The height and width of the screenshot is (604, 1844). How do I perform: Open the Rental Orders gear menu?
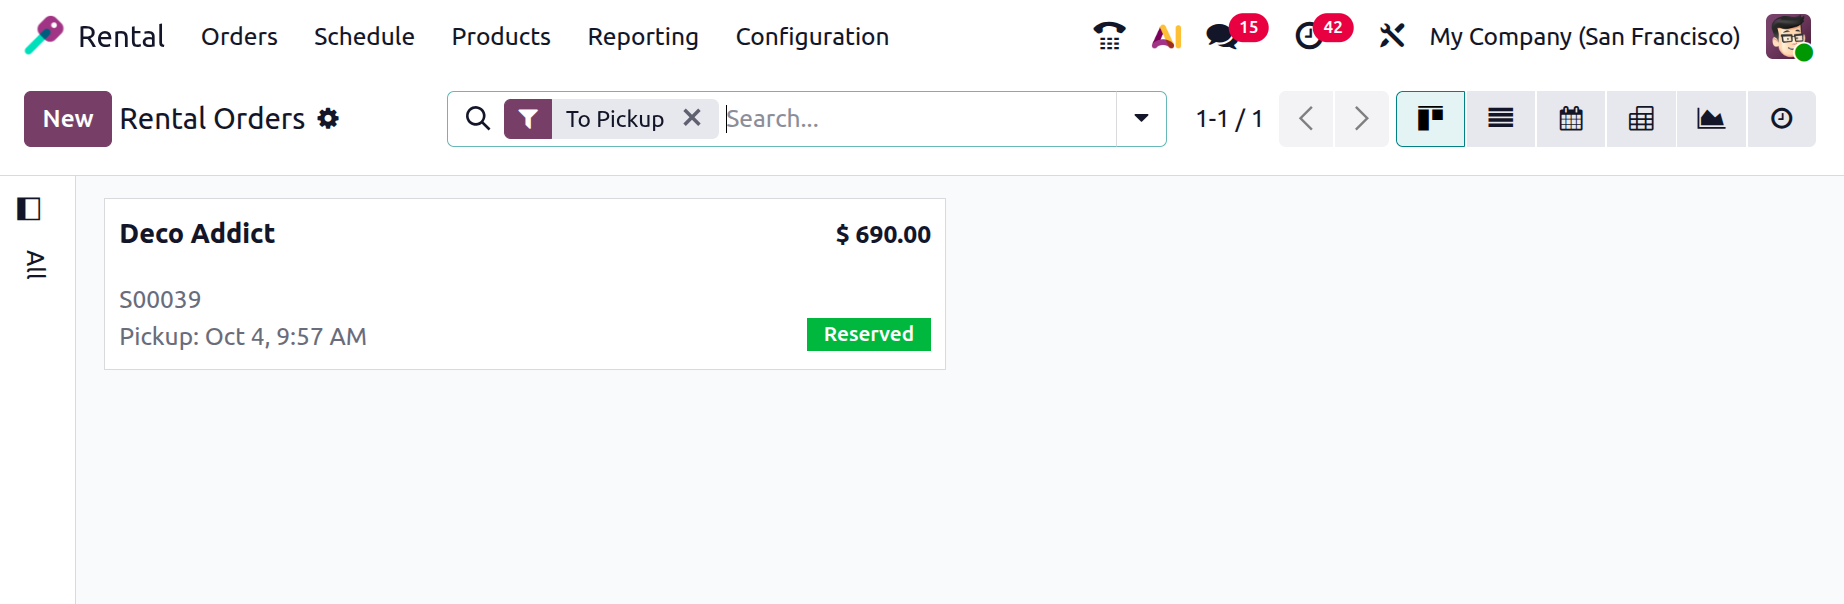coord(328,119)
